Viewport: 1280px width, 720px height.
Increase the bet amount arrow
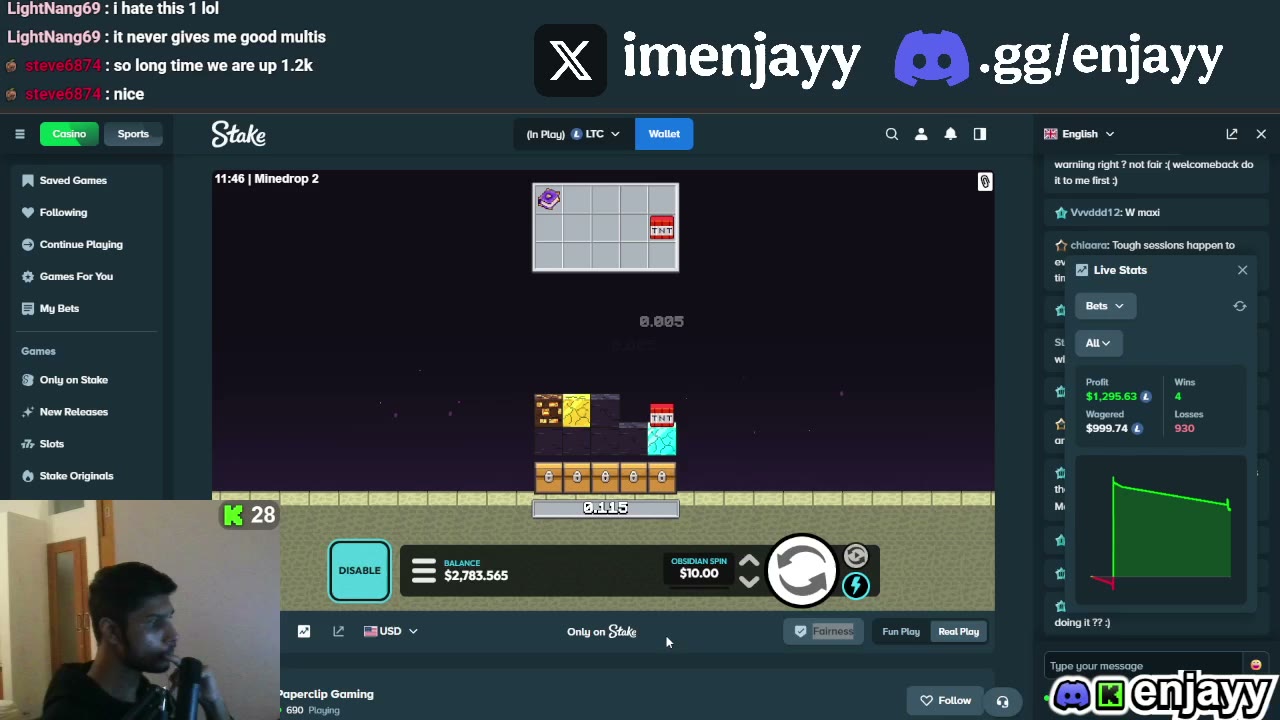(749, 562)
